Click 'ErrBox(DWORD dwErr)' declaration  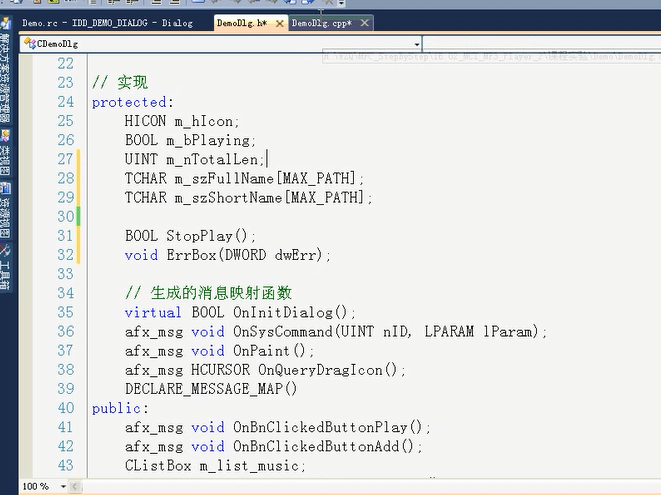coord(244,255)
